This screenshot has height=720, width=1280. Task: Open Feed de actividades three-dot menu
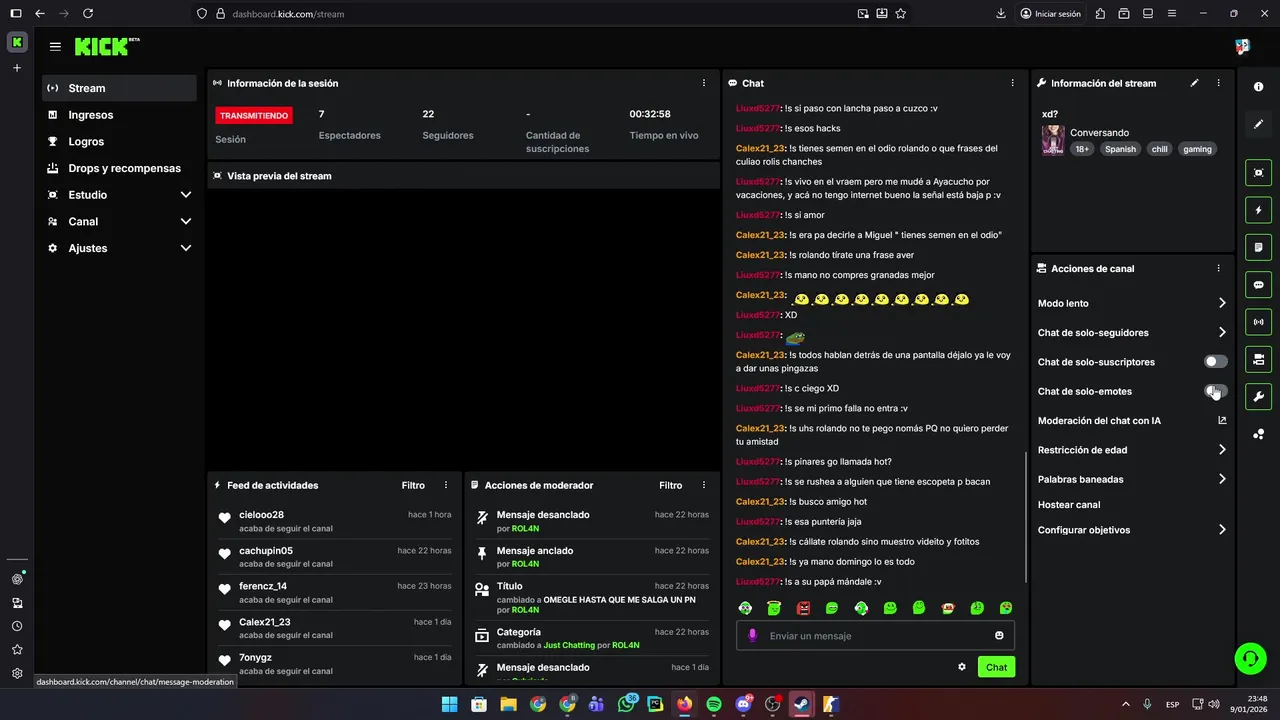446,485
